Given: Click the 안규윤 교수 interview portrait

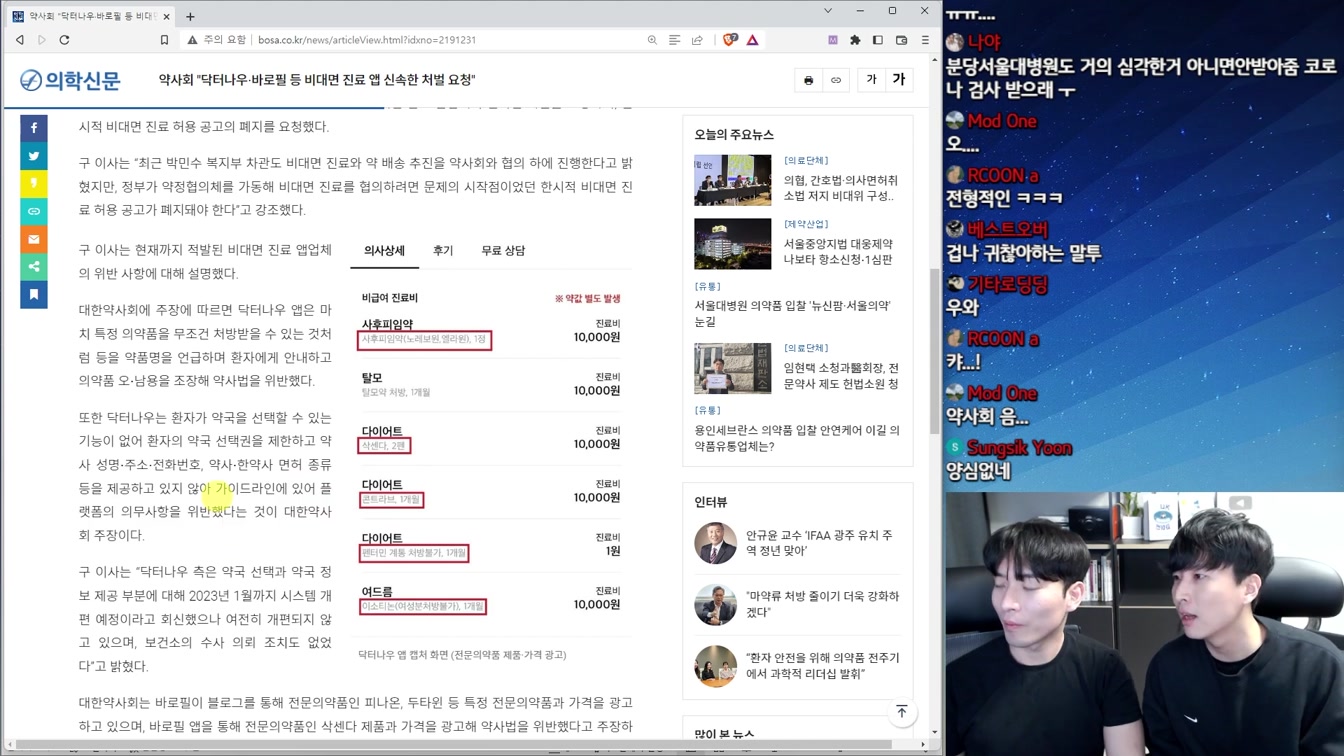Looking at the screenshot, I should point(716,543).
